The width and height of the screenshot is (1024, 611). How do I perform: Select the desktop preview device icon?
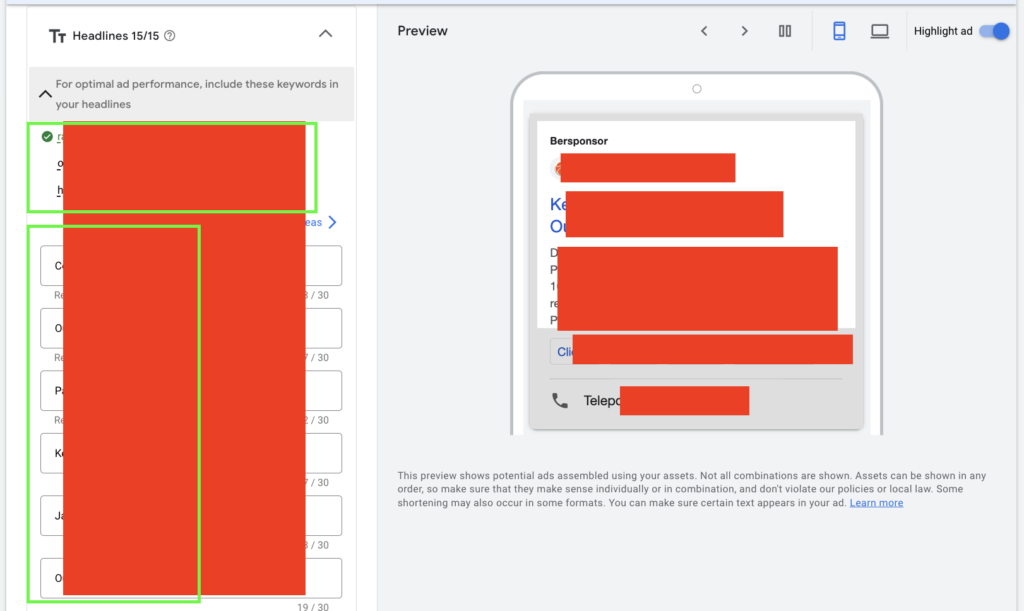pos(879,30)
